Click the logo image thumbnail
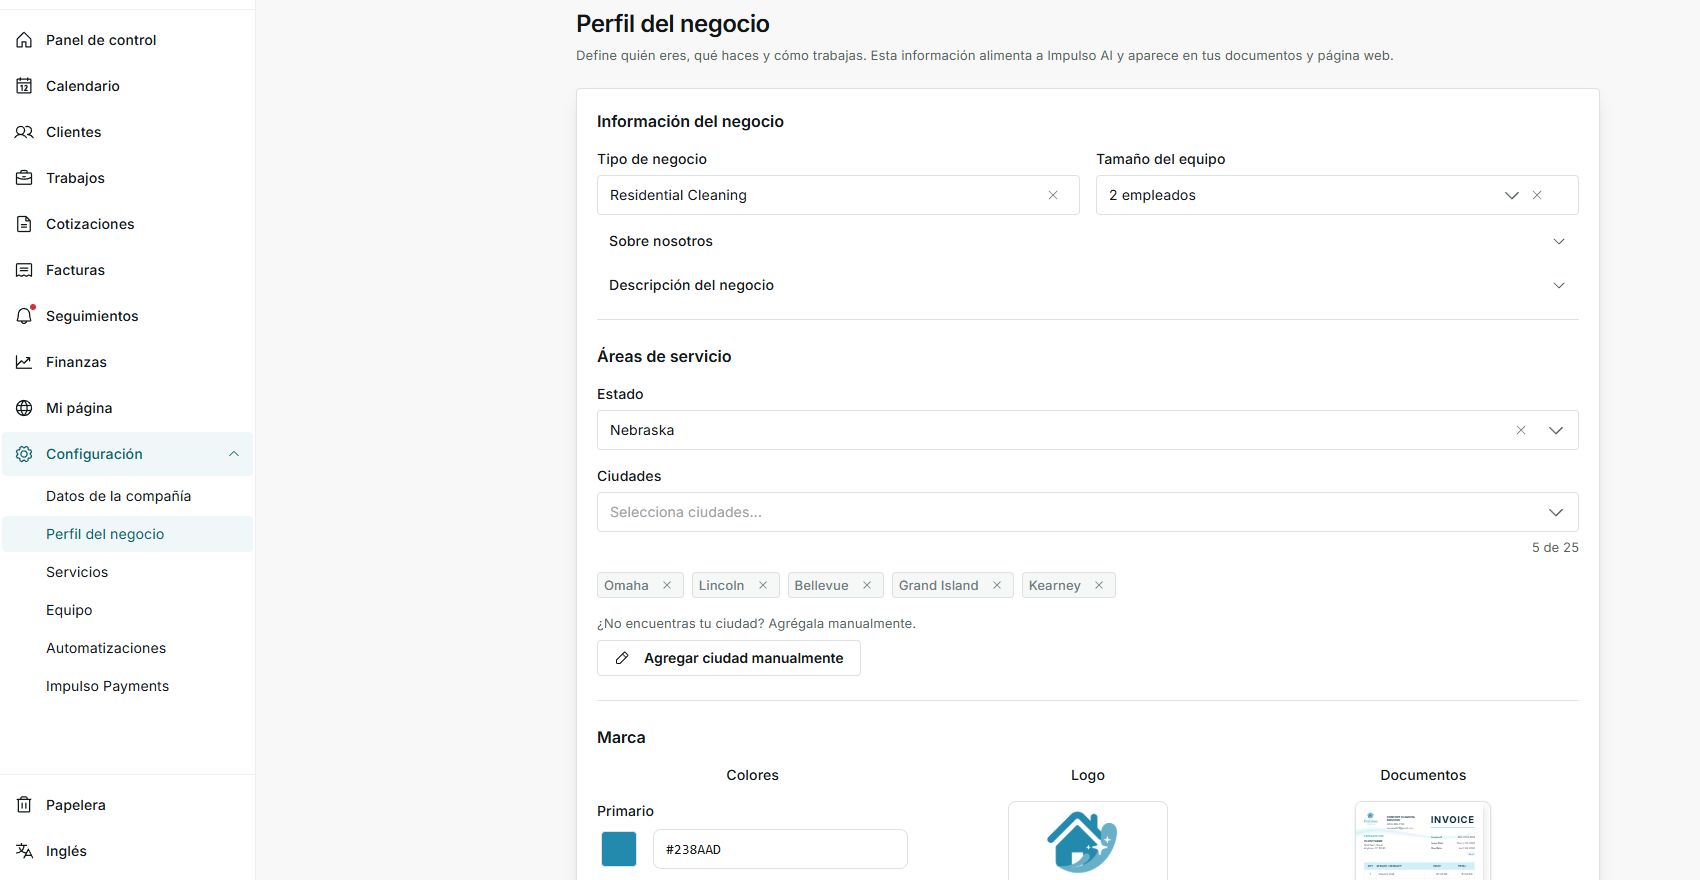 click(1088, 841)
